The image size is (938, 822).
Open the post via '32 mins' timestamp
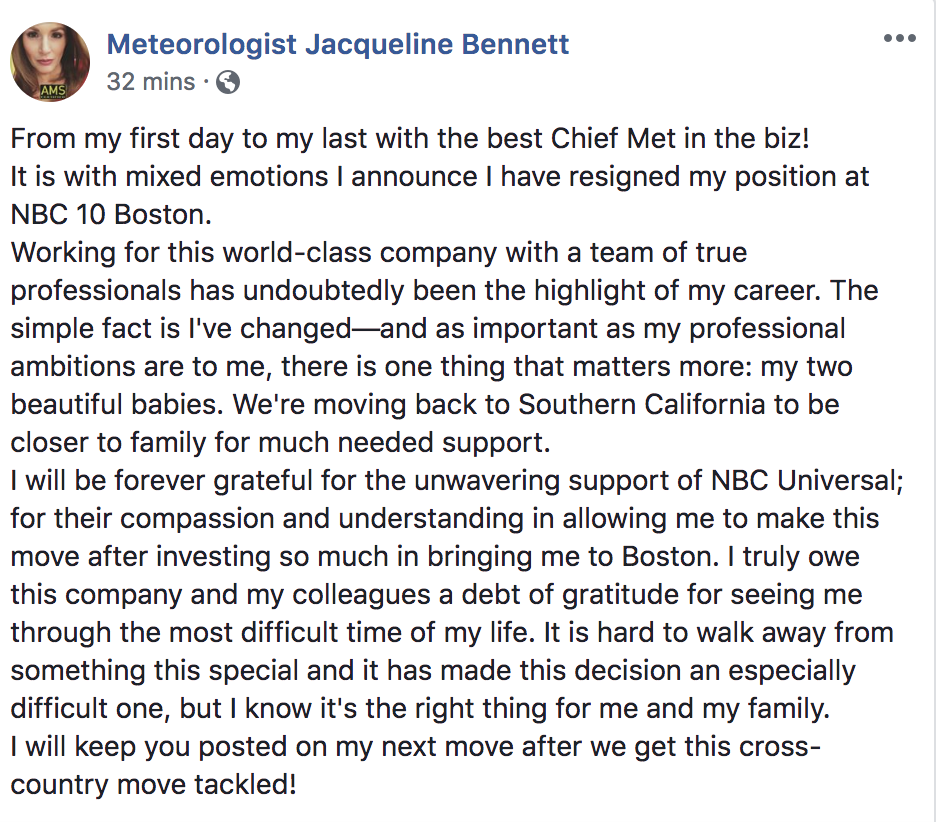(x=151, y=82)
